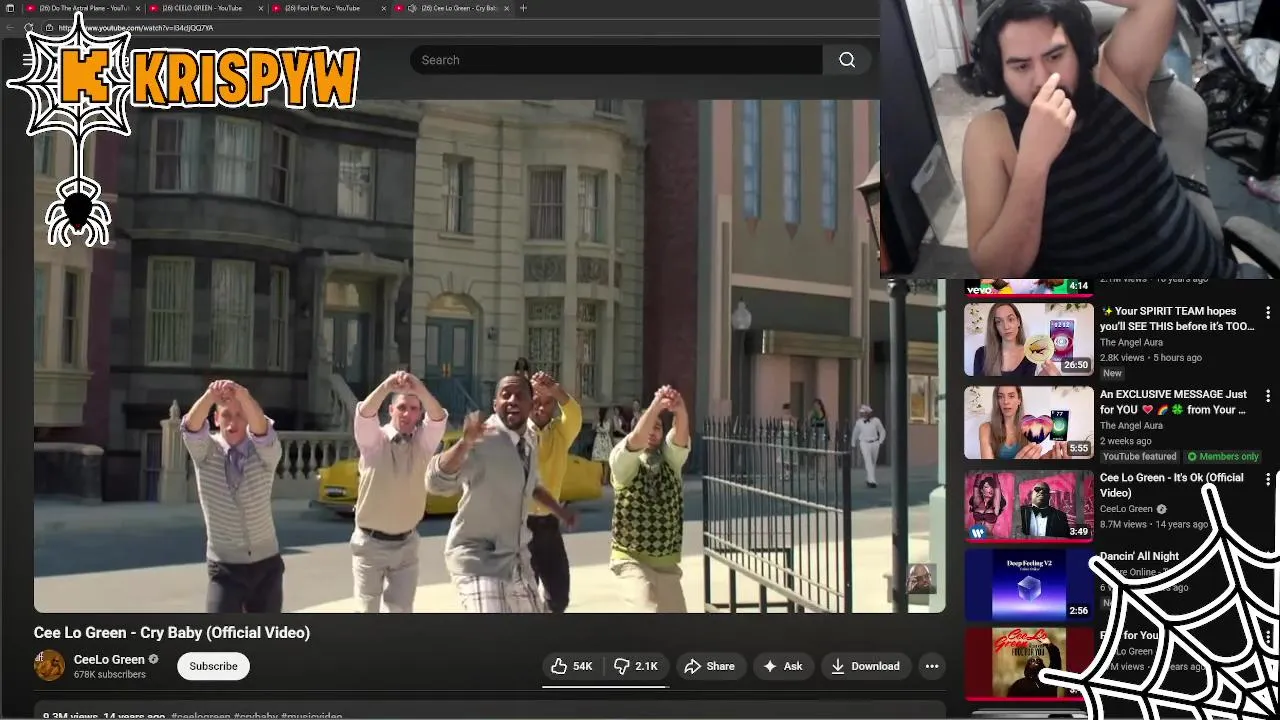Open 4:14 vevo thumbnail at sidebar top
1280x720 pixels.
click(x=1028, y=287)
